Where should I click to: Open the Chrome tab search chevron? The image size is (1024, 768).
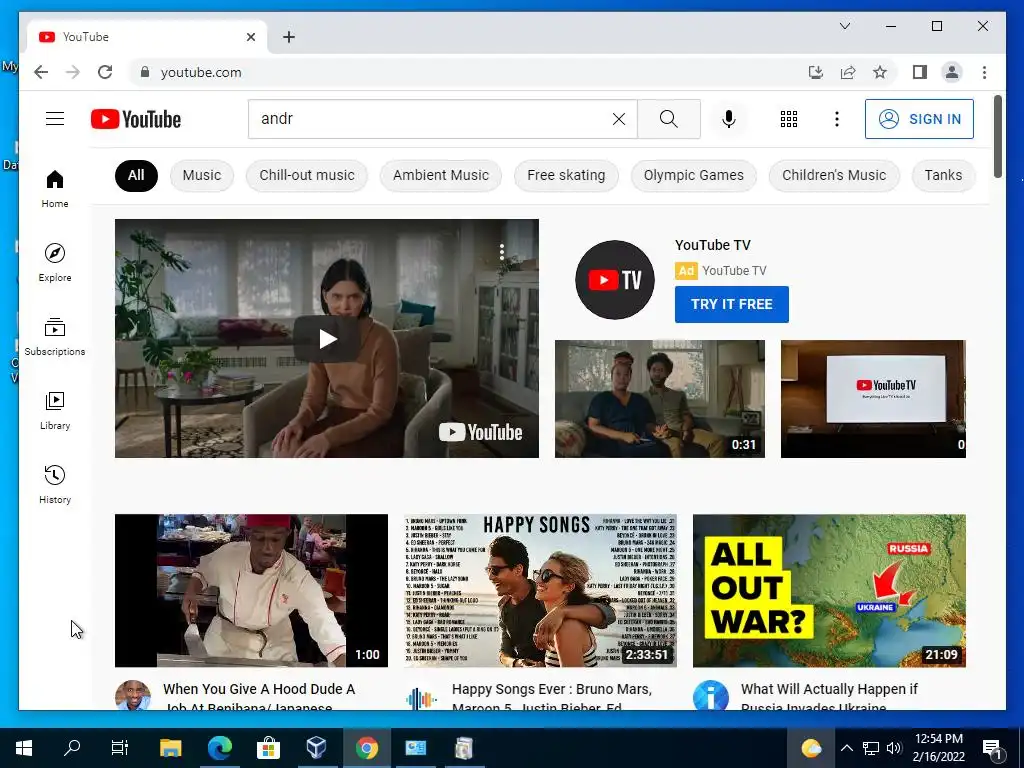tap(845, 26)
